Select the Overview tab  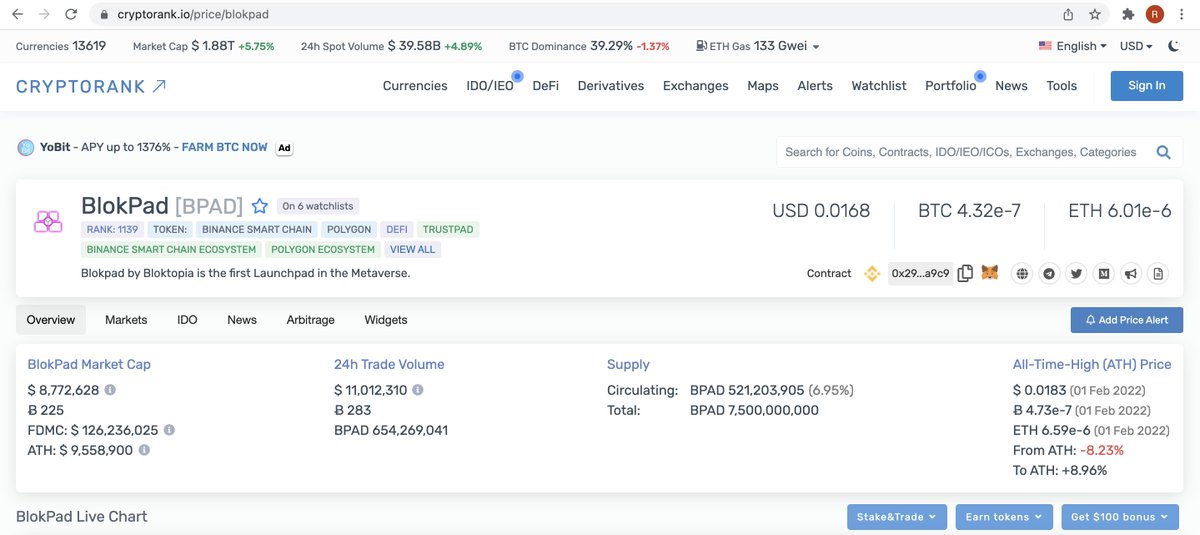[x=51, y=320]
